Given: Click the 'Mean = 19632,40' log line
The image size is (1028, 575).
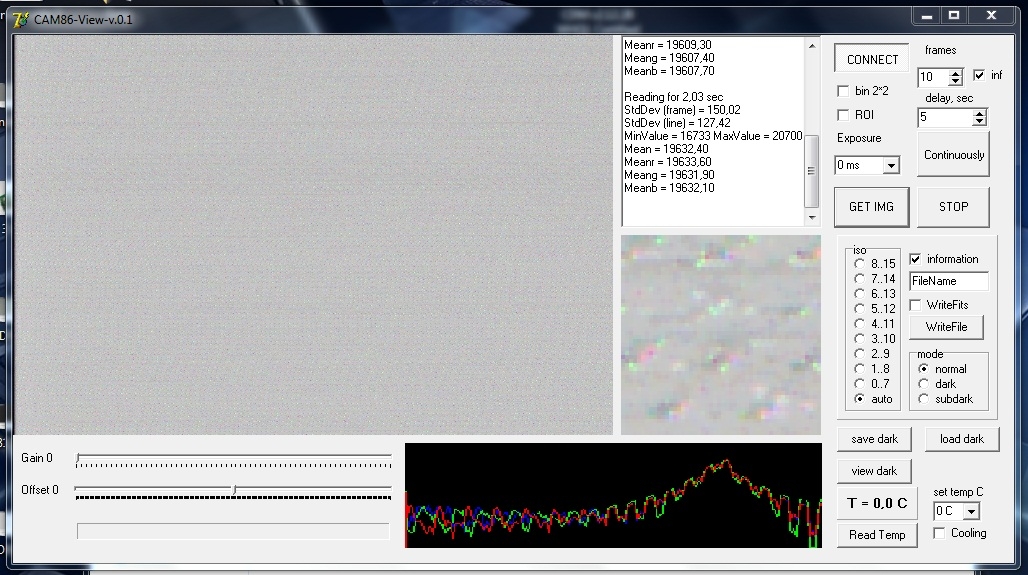Looking at the screenshot, I should [666, 149].
